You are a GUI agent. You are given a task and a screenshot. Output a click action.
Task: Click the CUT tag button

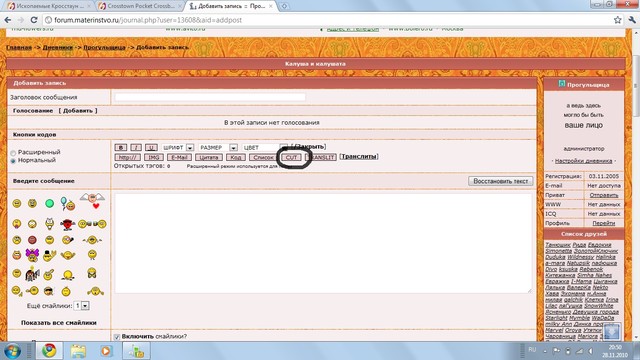point(291,157)
